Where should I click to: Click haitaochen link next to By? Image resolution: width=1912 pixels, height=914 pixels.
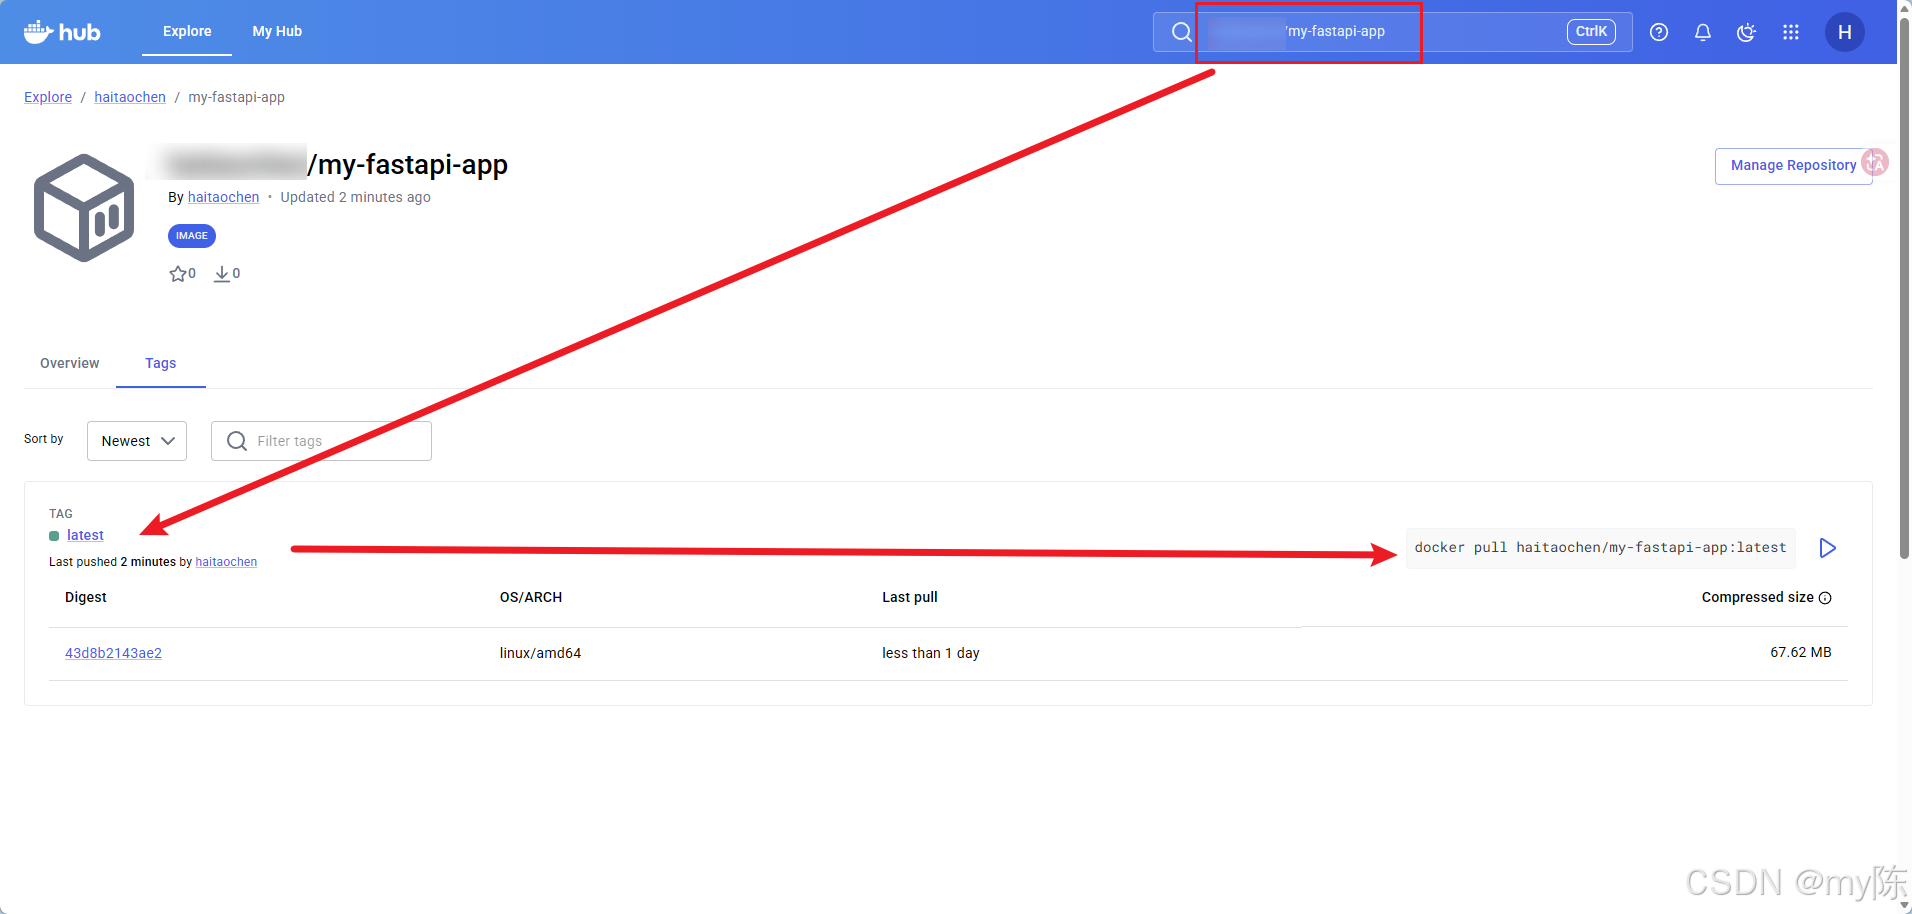point(223,197)
